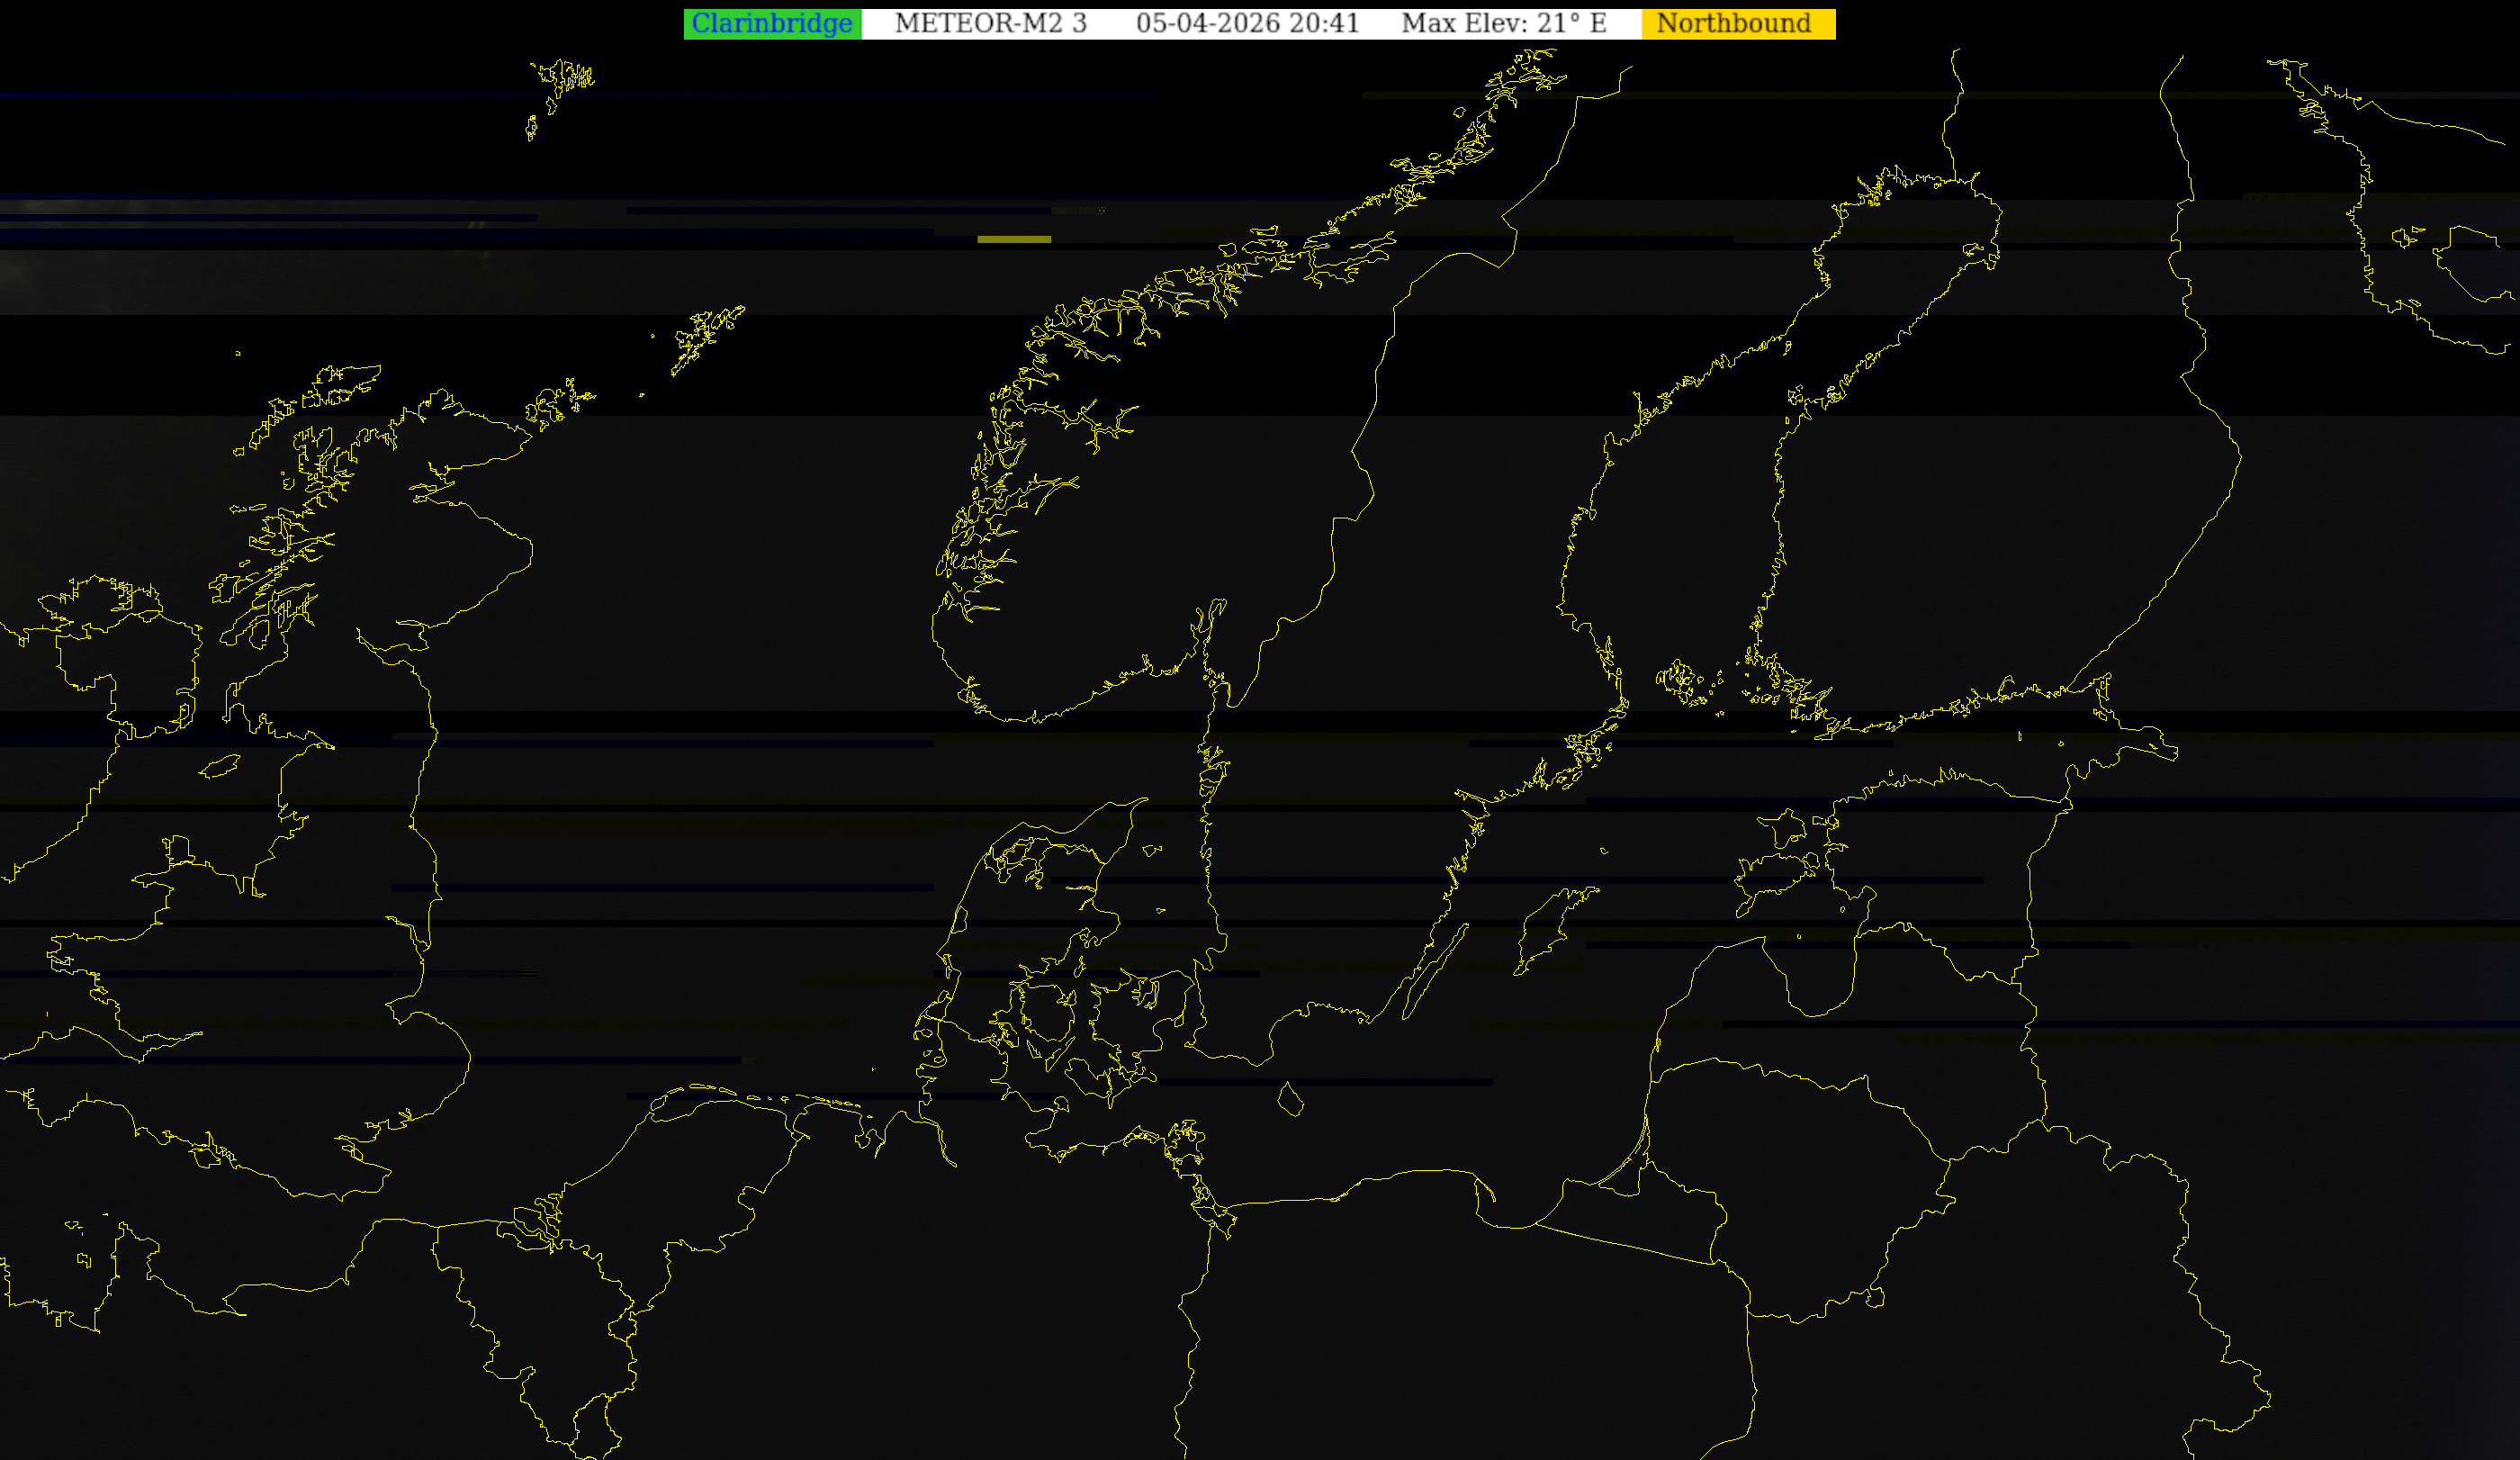Click the yellow Northbound direction label
This screenshot has width=2520, height=1460.
1736,24
